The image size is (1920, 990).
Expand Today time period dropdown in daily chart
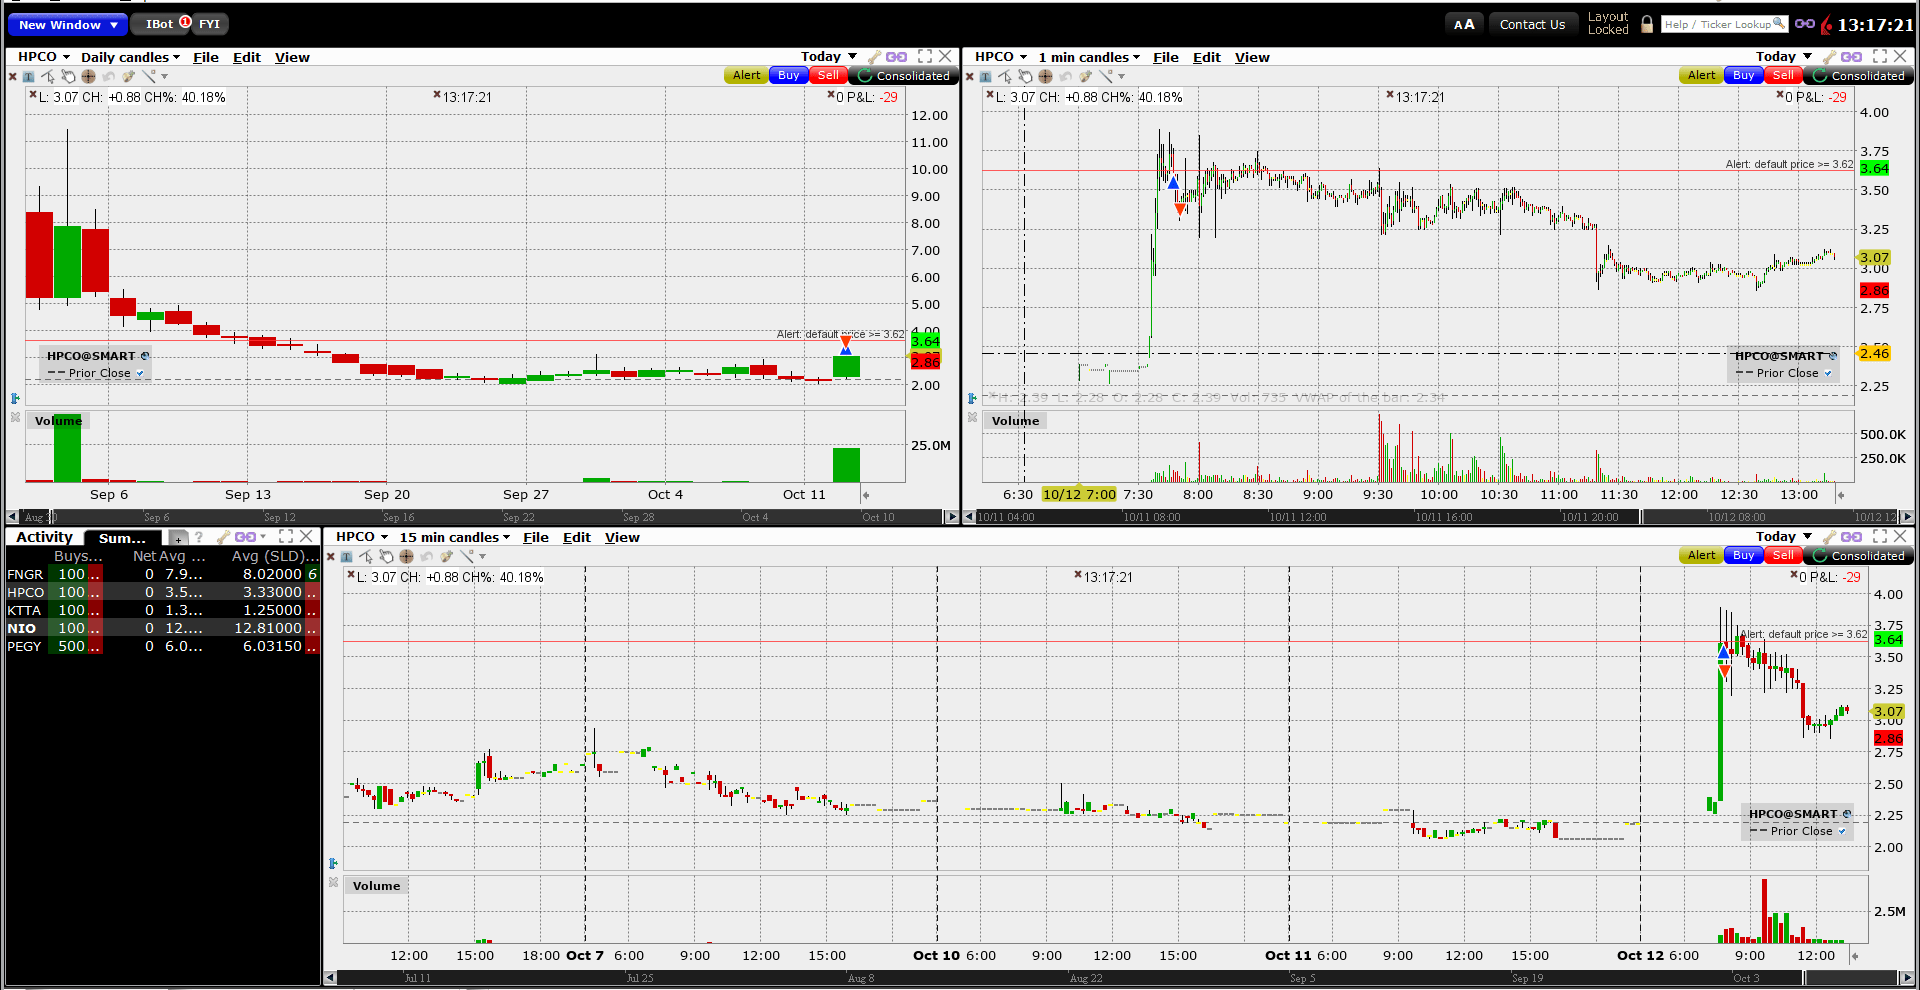829,57
